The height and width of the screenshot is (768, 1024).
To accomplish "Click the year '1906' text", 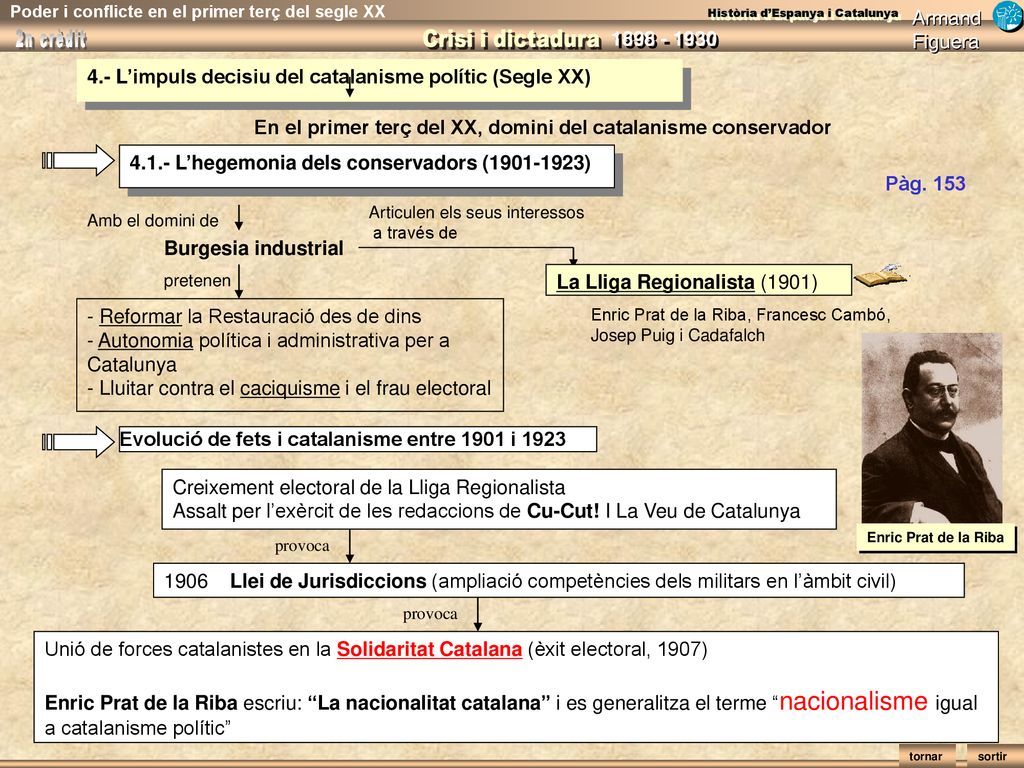I will click(x=186, y=581).
